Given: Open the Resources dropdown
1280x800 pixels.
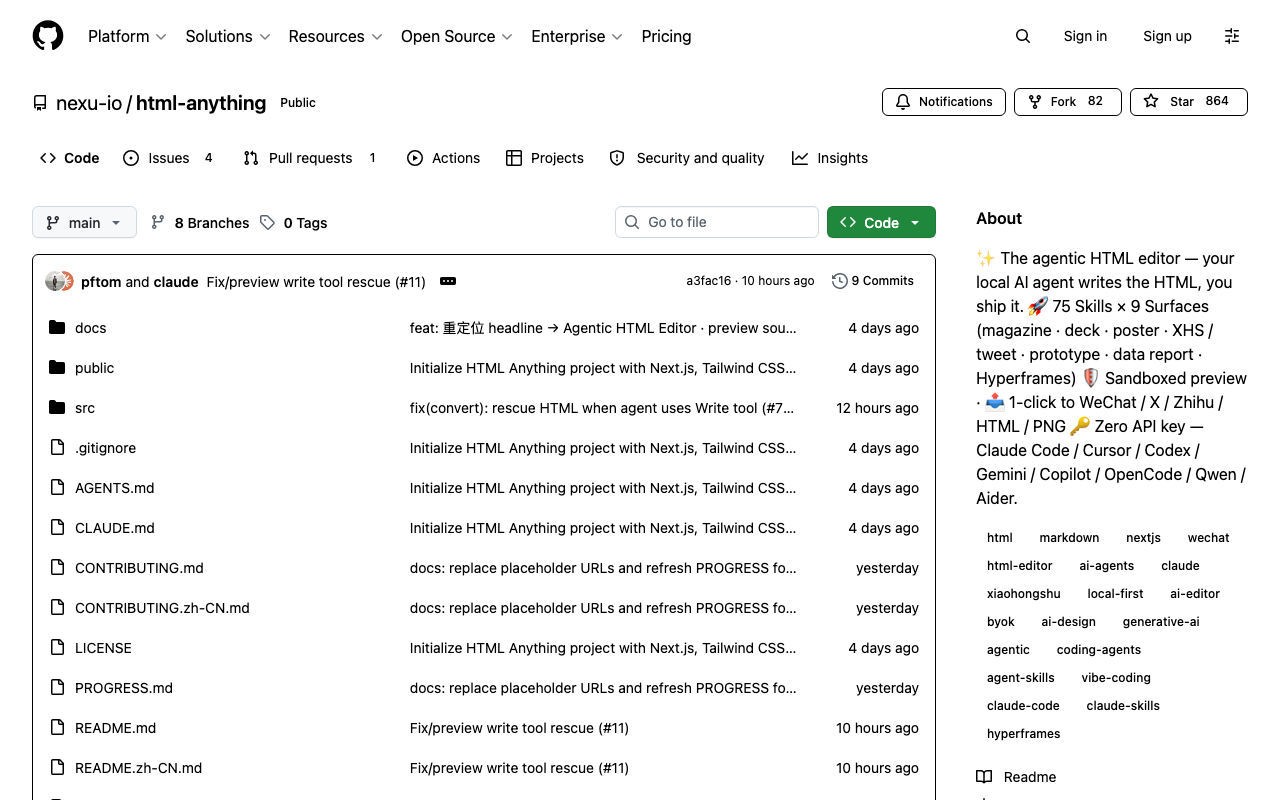Looking at the screenshot, I should point(335,36).
